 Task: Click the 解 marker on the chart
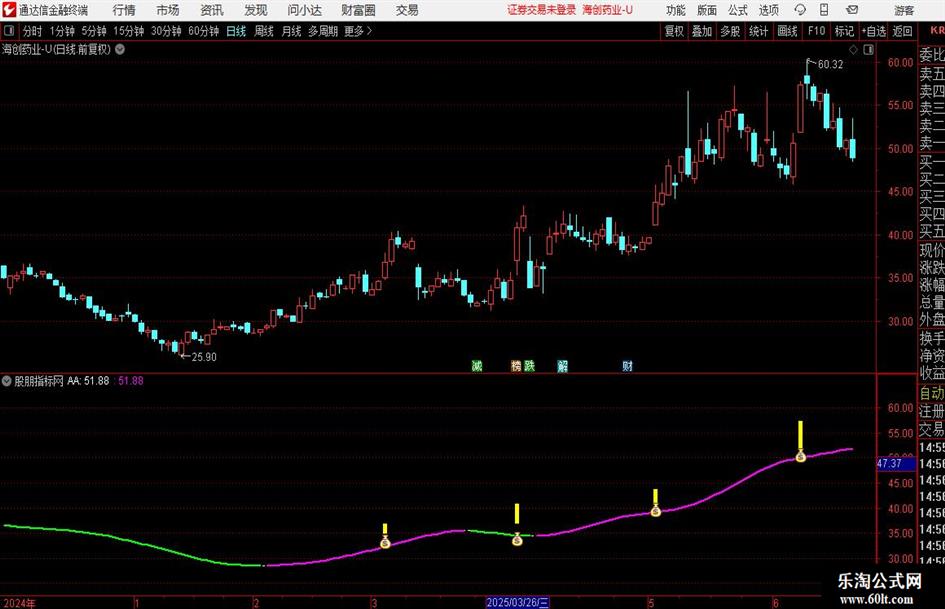pyautogui.click(x=562, y=365)
